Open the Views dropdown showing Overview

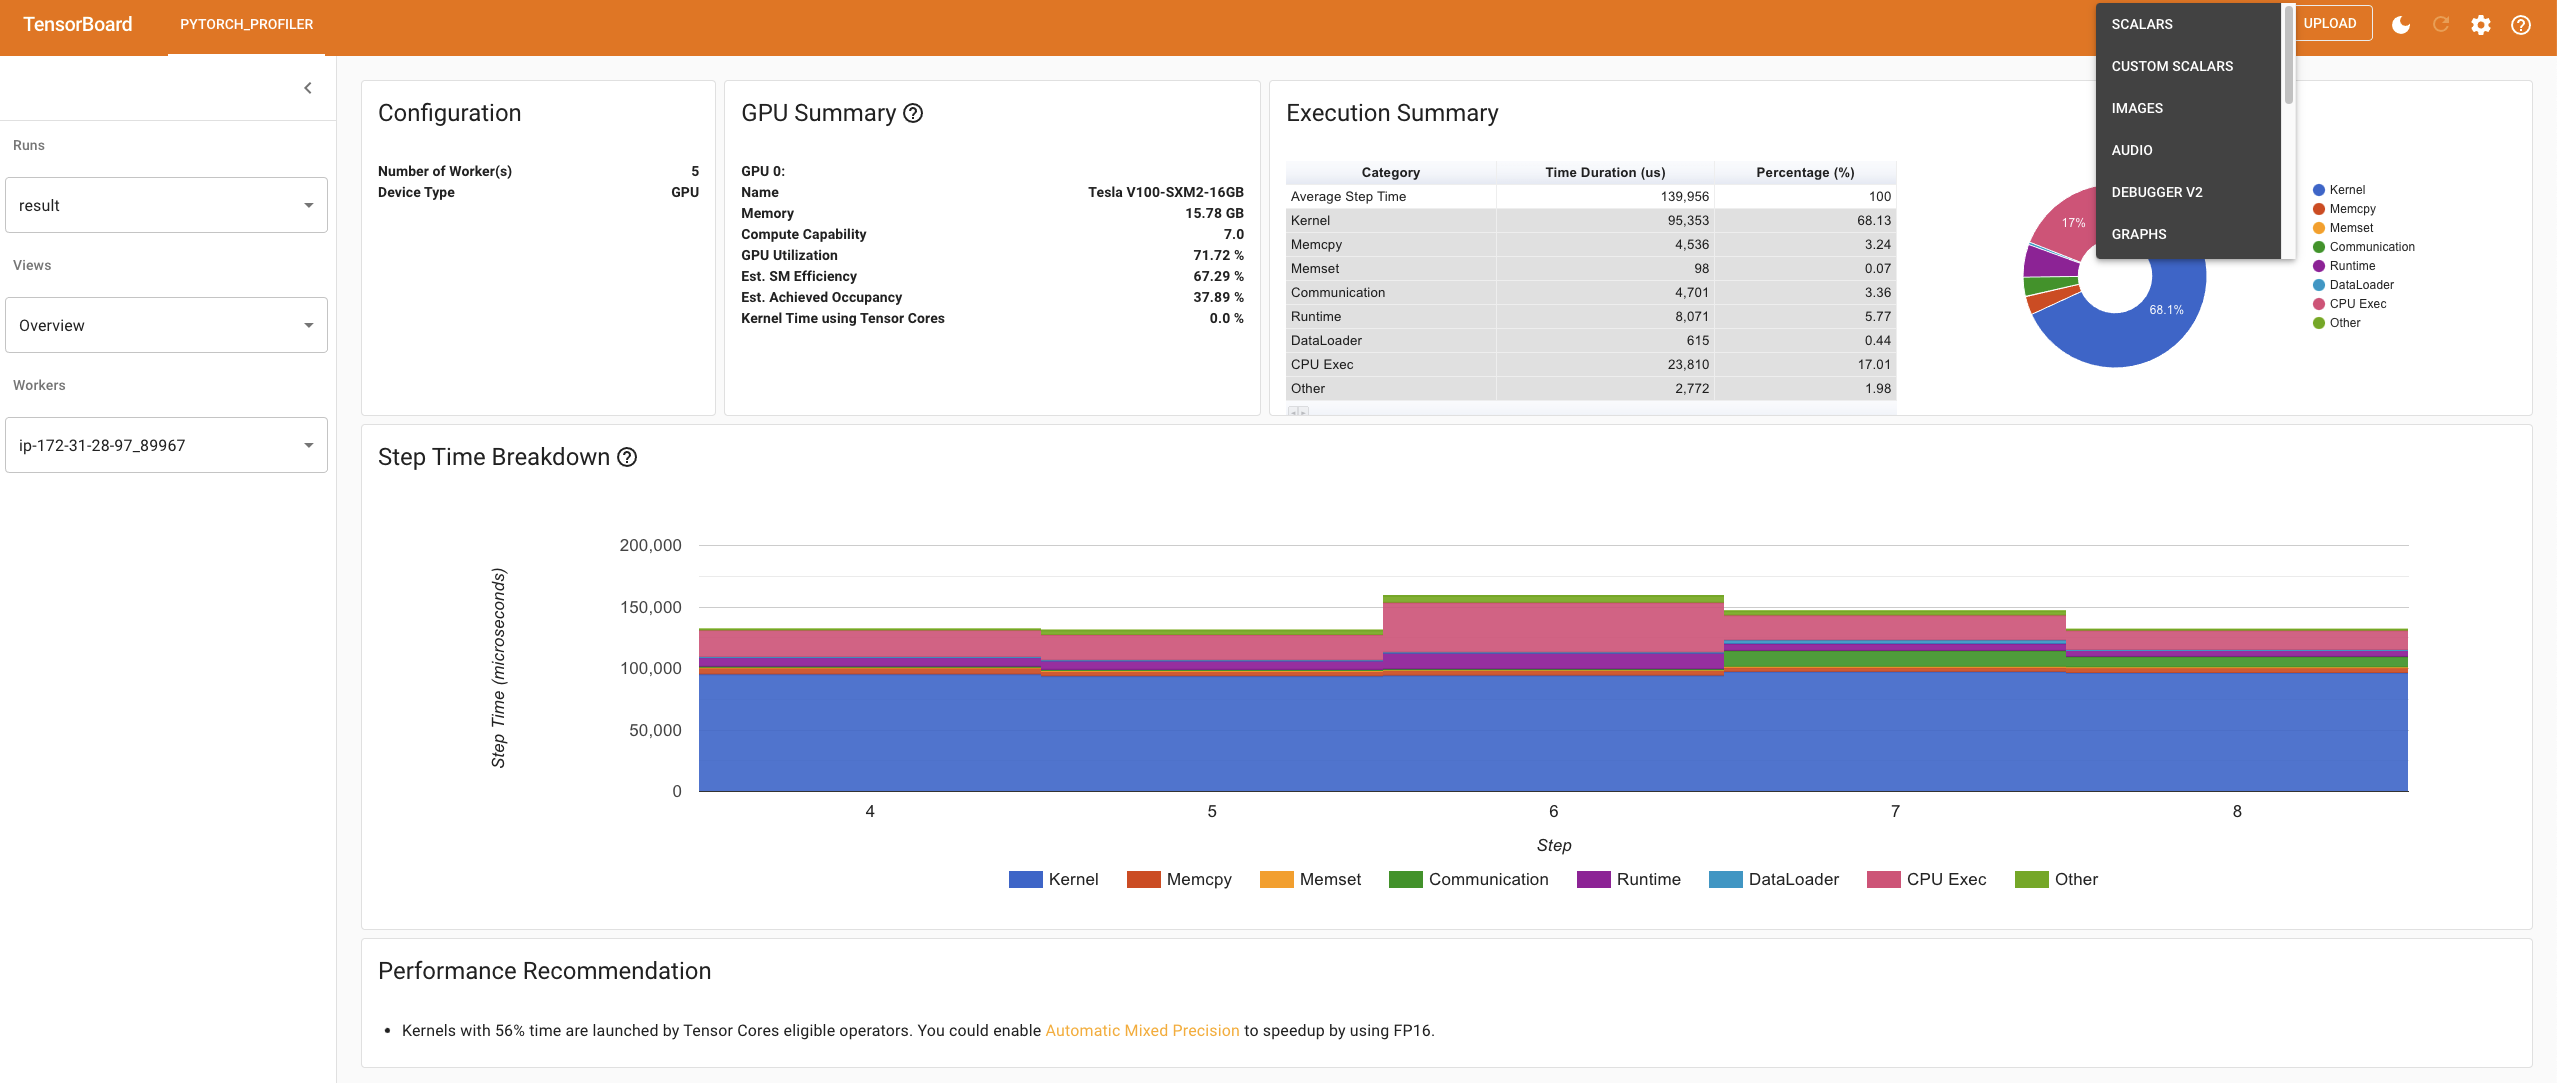pos(166,324)
